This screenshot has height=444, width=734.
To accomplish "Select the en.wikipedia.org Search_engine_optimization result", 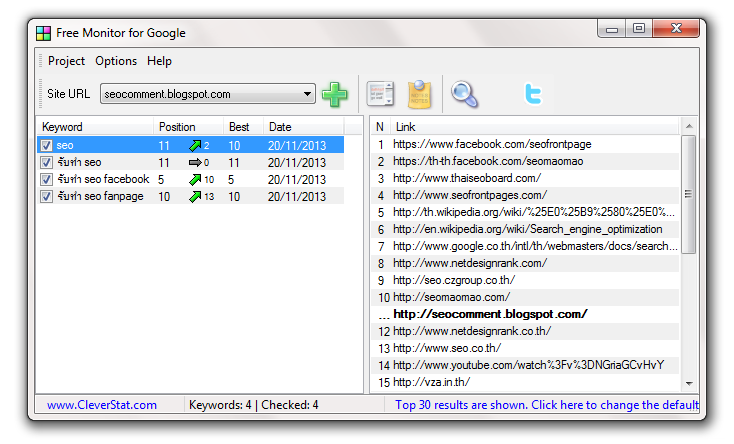I will point(528,229).
